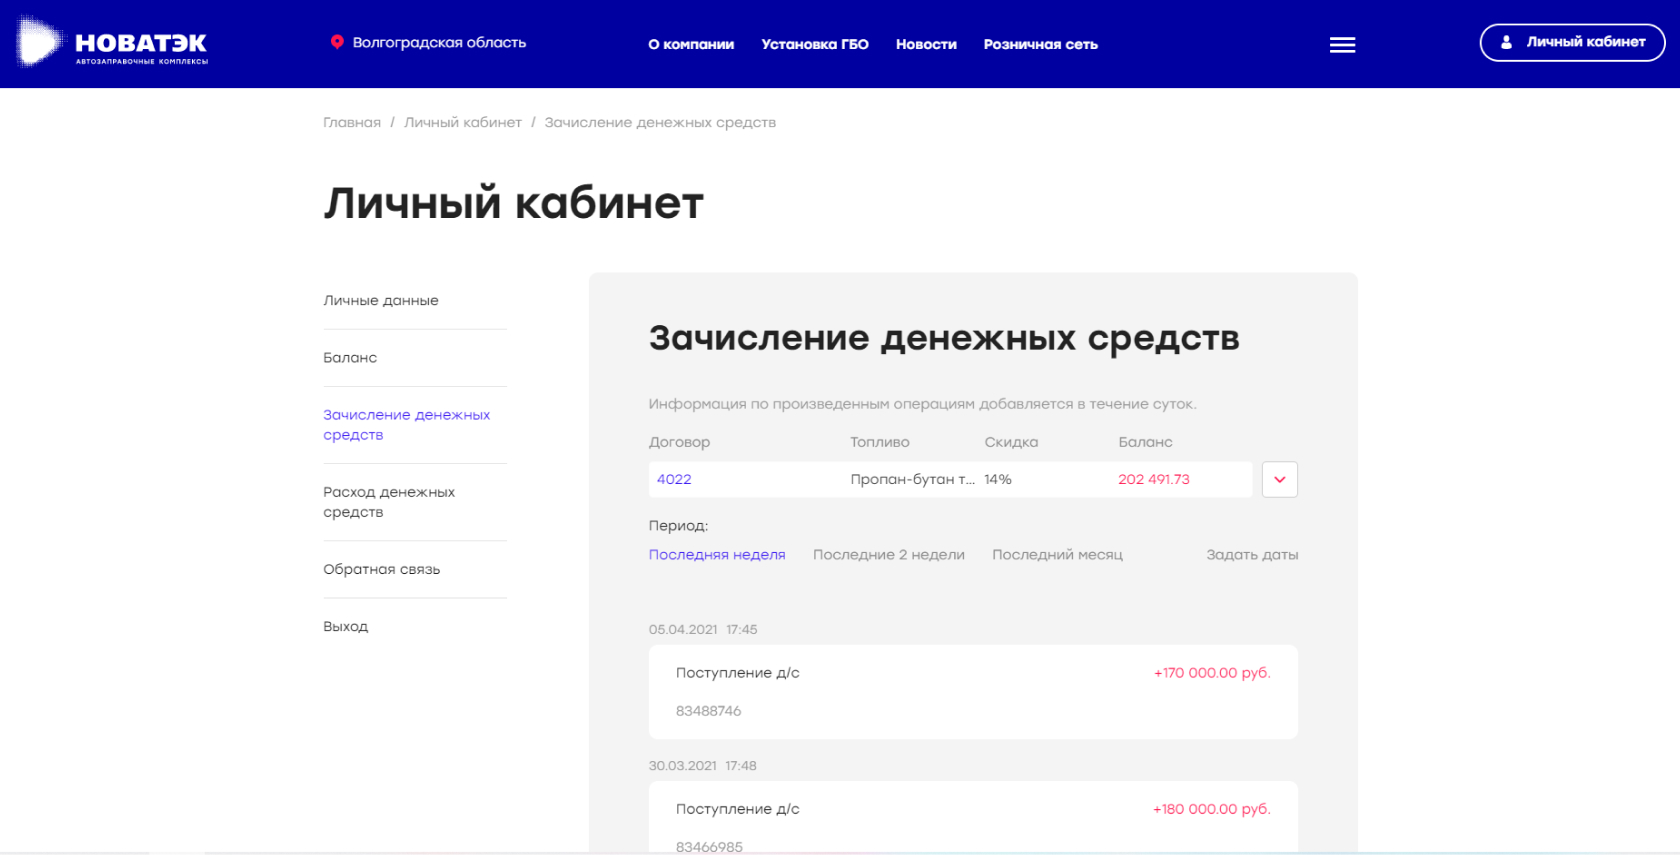
Task: Open Расход денежных средств section
Action: 389,502
